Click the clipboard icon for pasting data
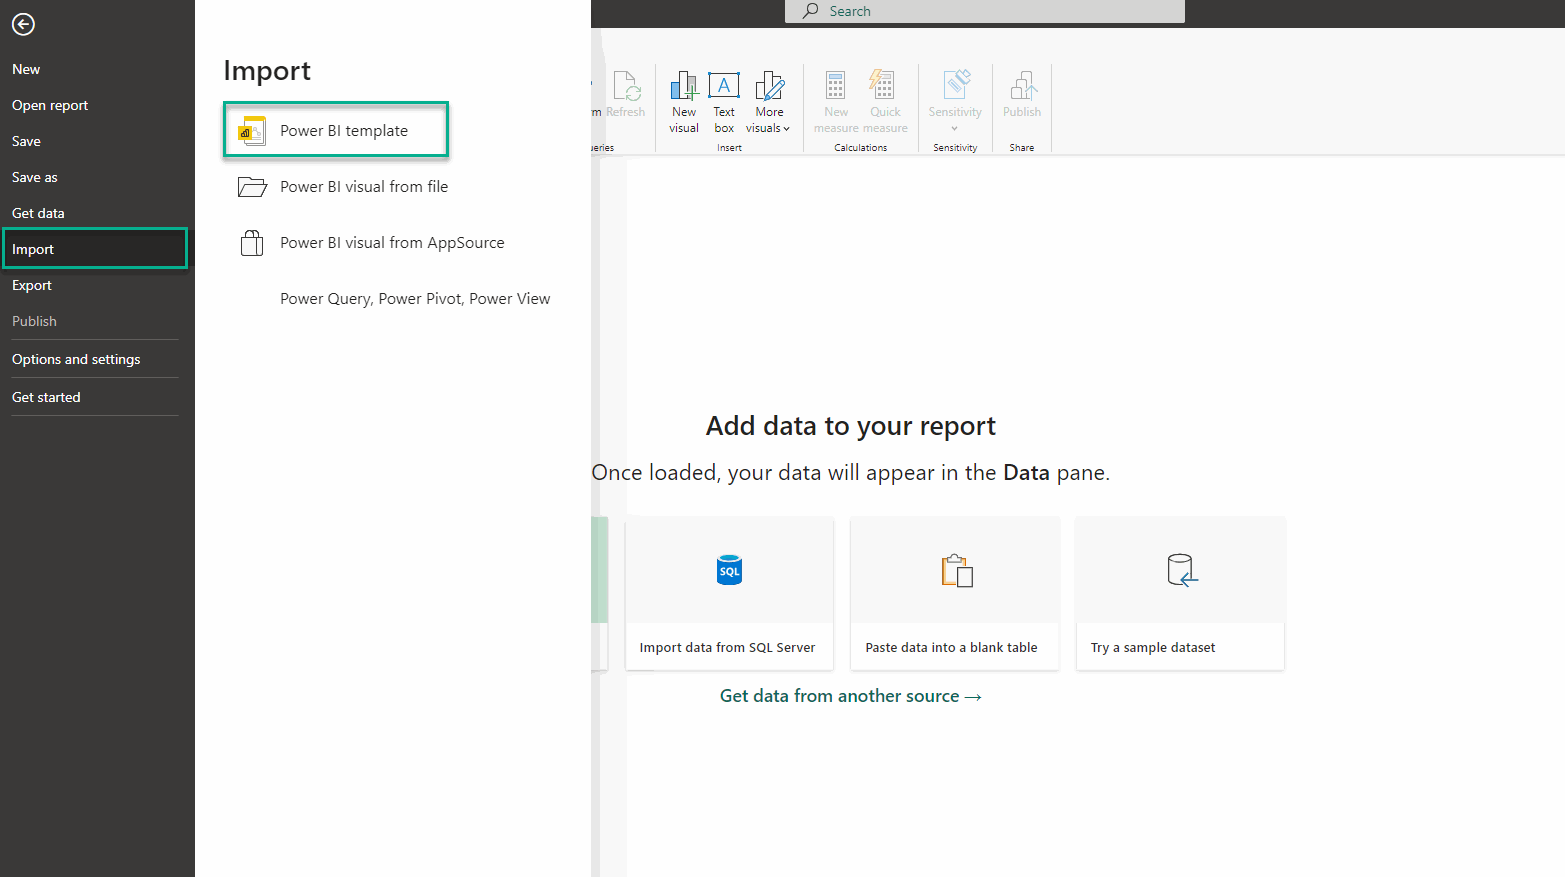Viewport: 1565px width, 877px height. 954,569
